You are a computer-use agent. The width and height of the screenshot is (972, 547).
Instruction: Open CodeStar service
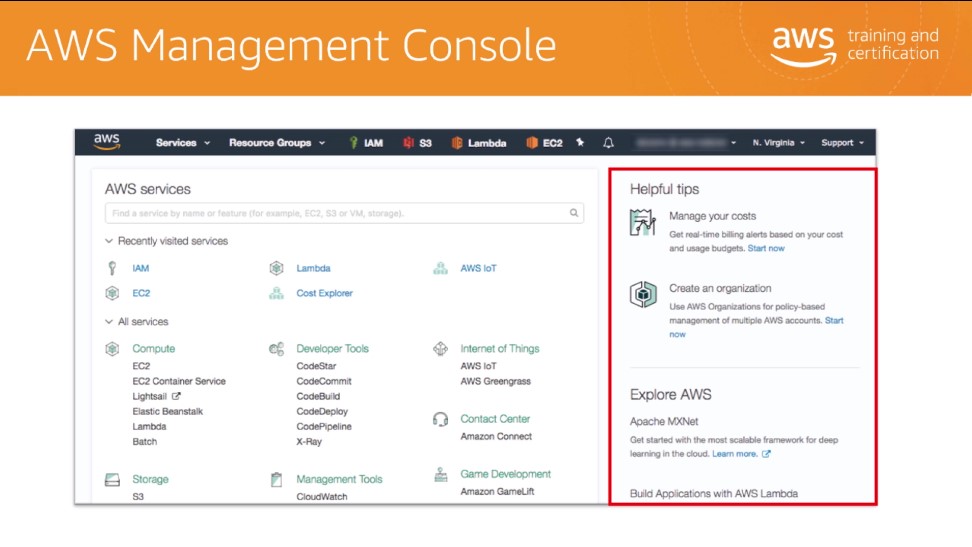[x=316, y=366]
